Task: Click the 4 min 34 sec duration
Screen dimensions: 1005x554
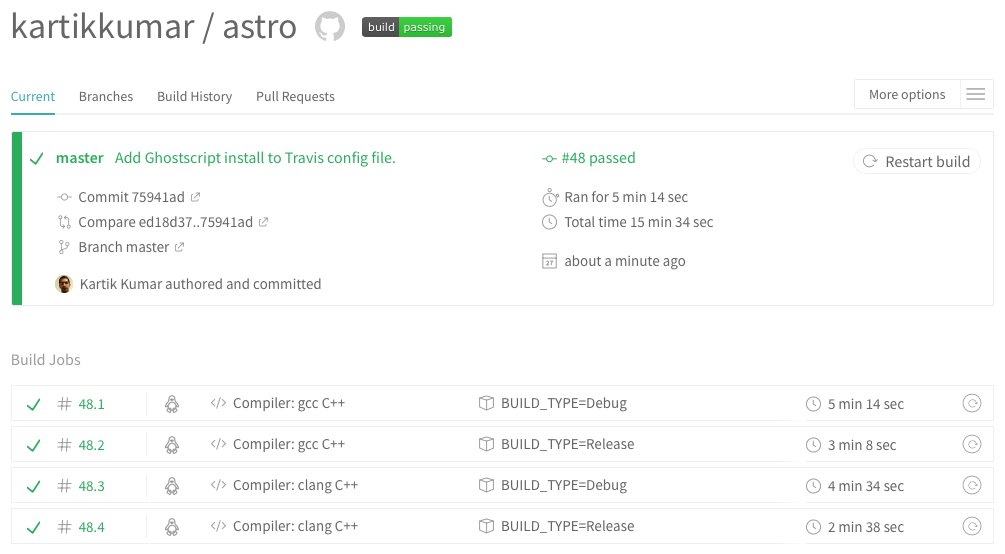Action: pyautogui.click(x=865, y=486)
